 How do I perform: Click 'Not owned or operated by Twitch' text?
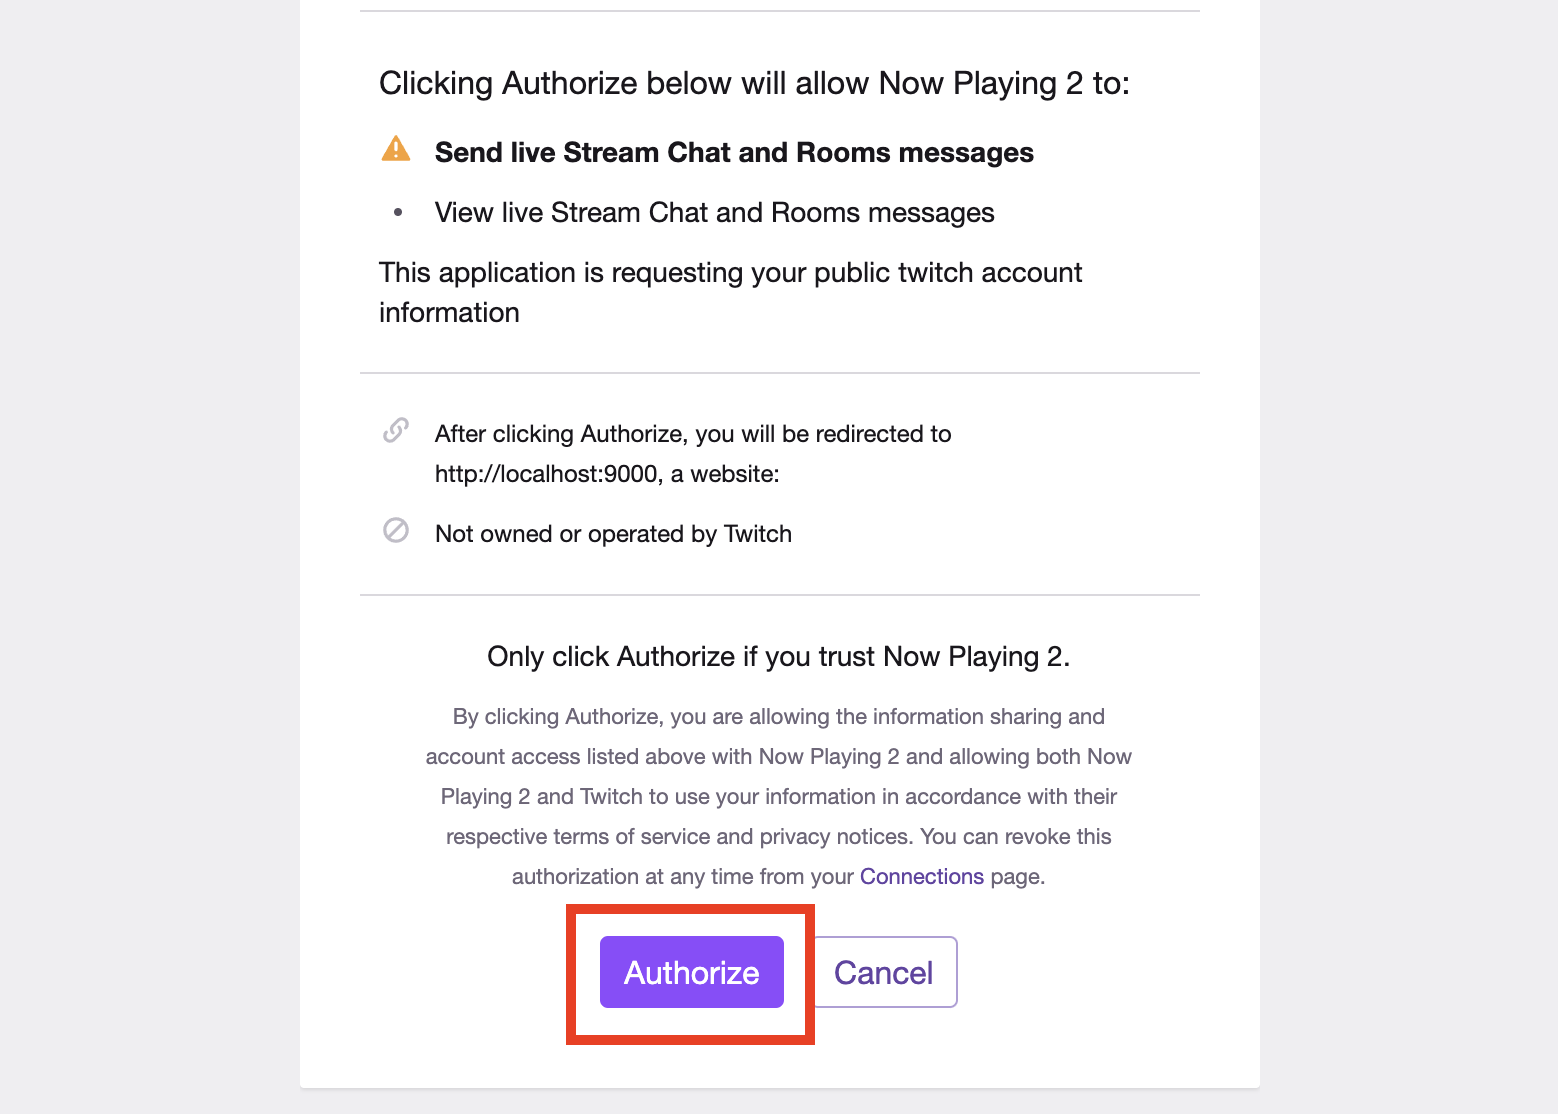click(613, 534)
